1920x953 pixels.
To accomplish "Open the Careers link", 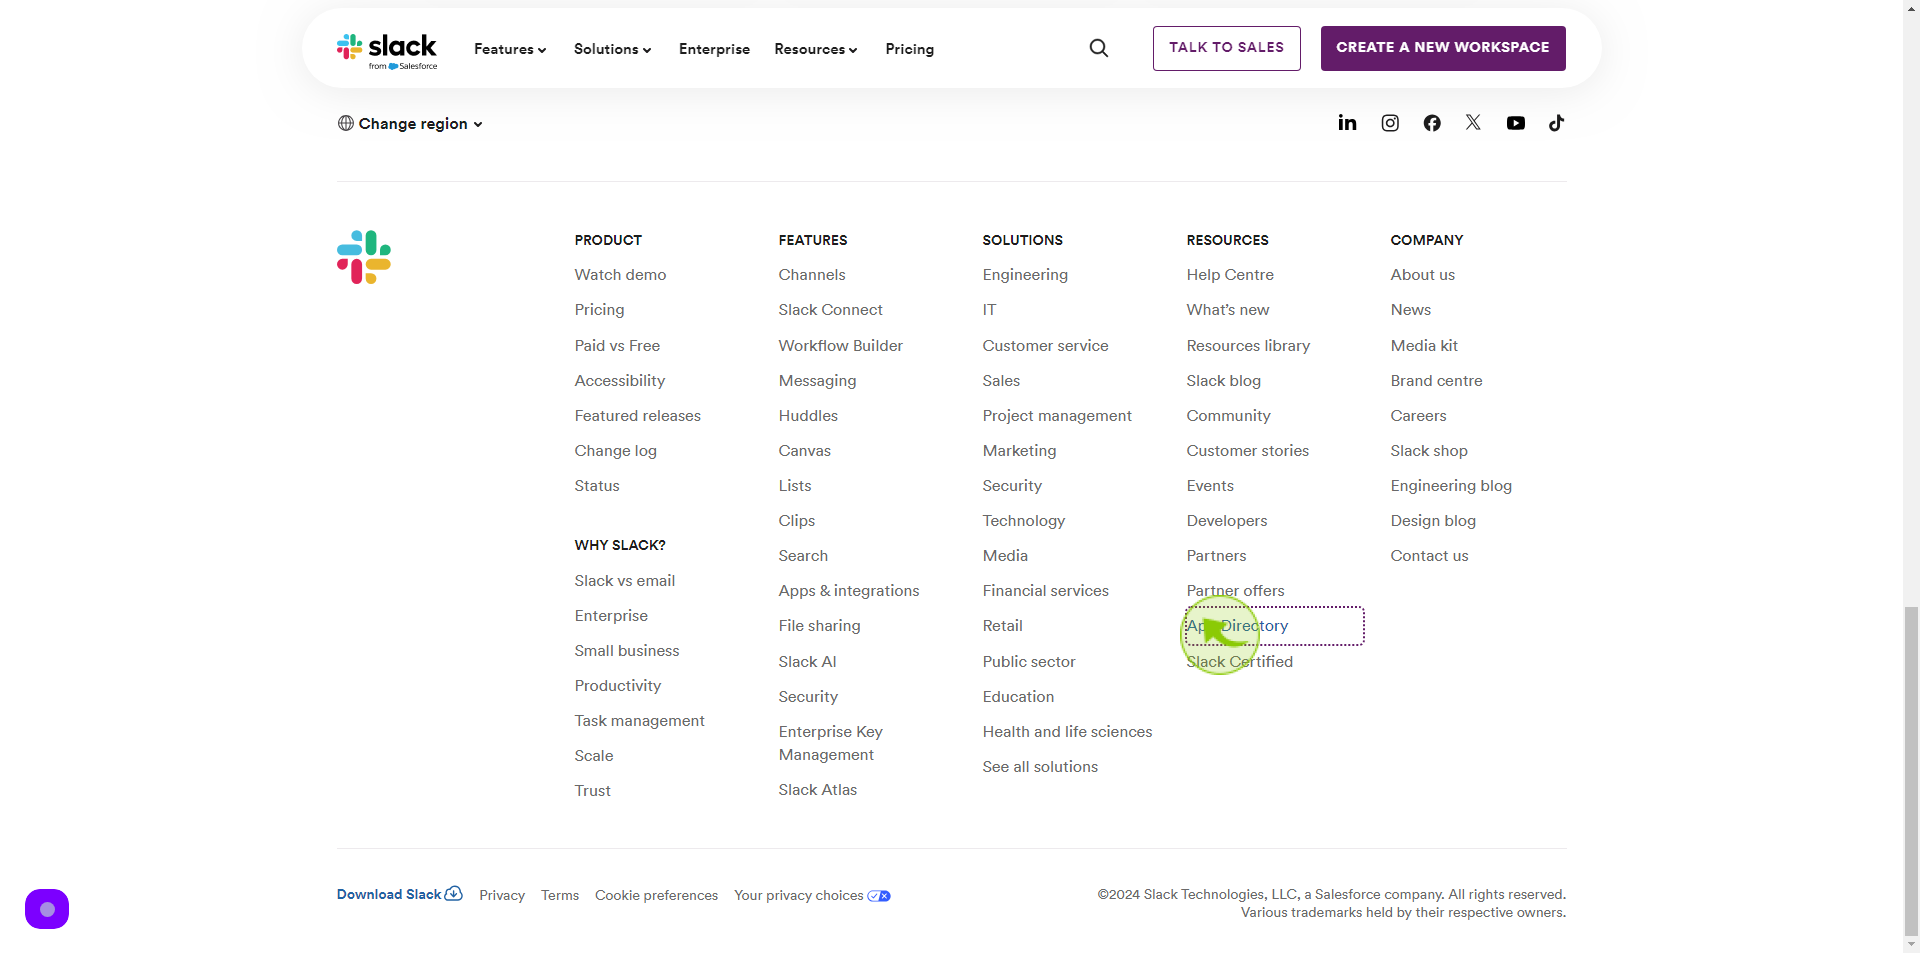I will [1419, 416].
